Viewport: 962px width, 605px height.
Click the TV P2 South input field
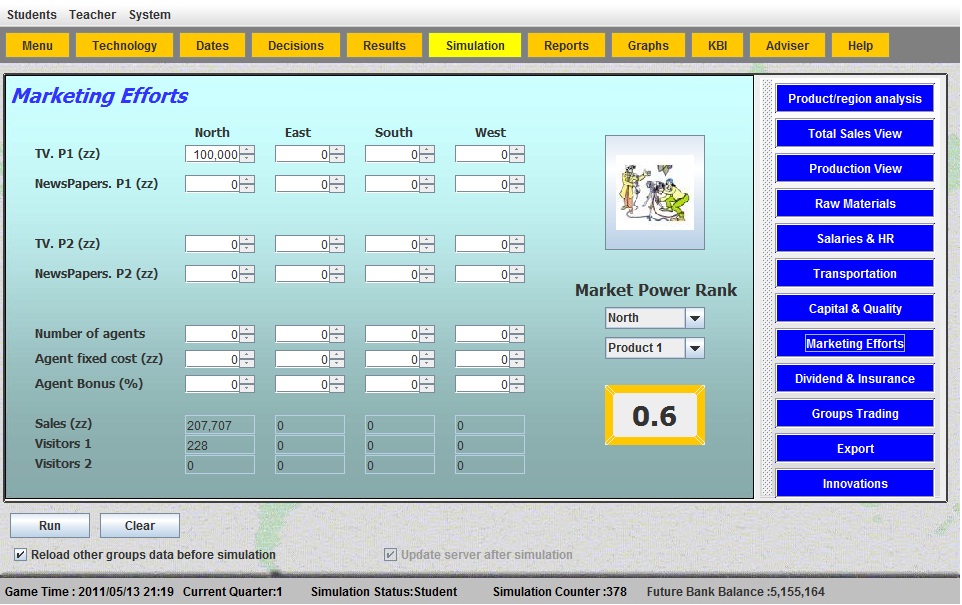coord(392,244)
